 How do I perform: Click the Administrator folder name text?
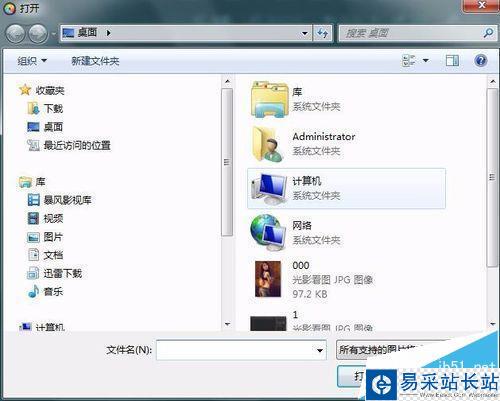point(324,137)
